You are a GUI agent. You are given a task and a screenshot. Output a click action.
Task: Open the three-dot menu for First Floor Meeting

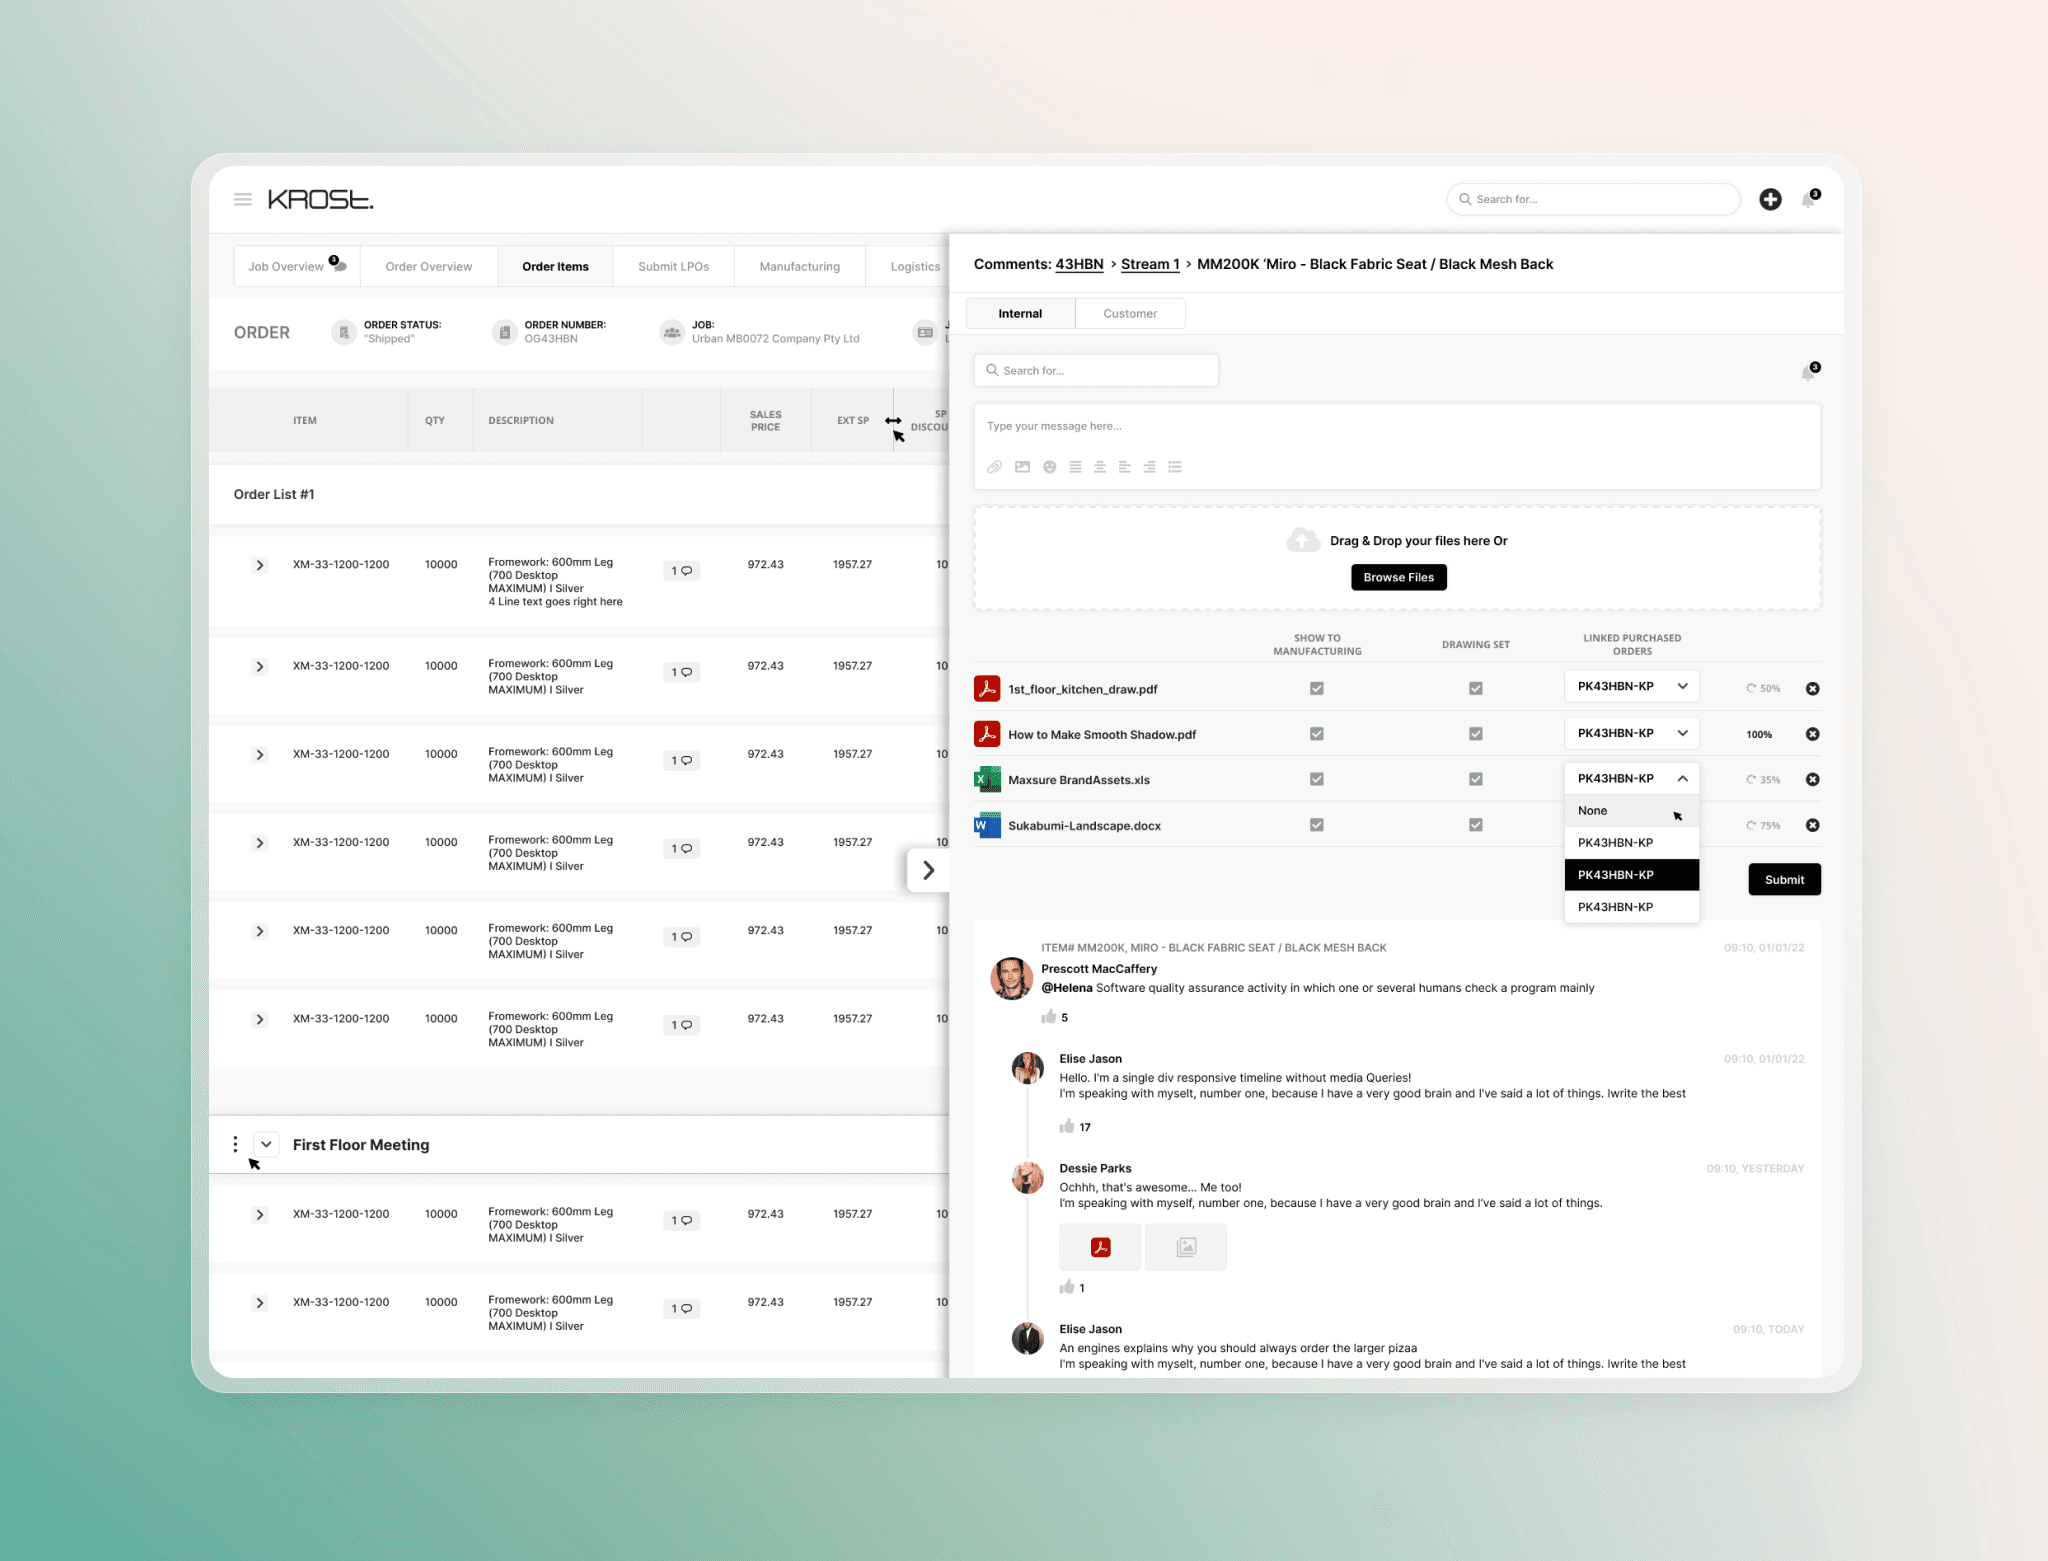(235, 1144)
